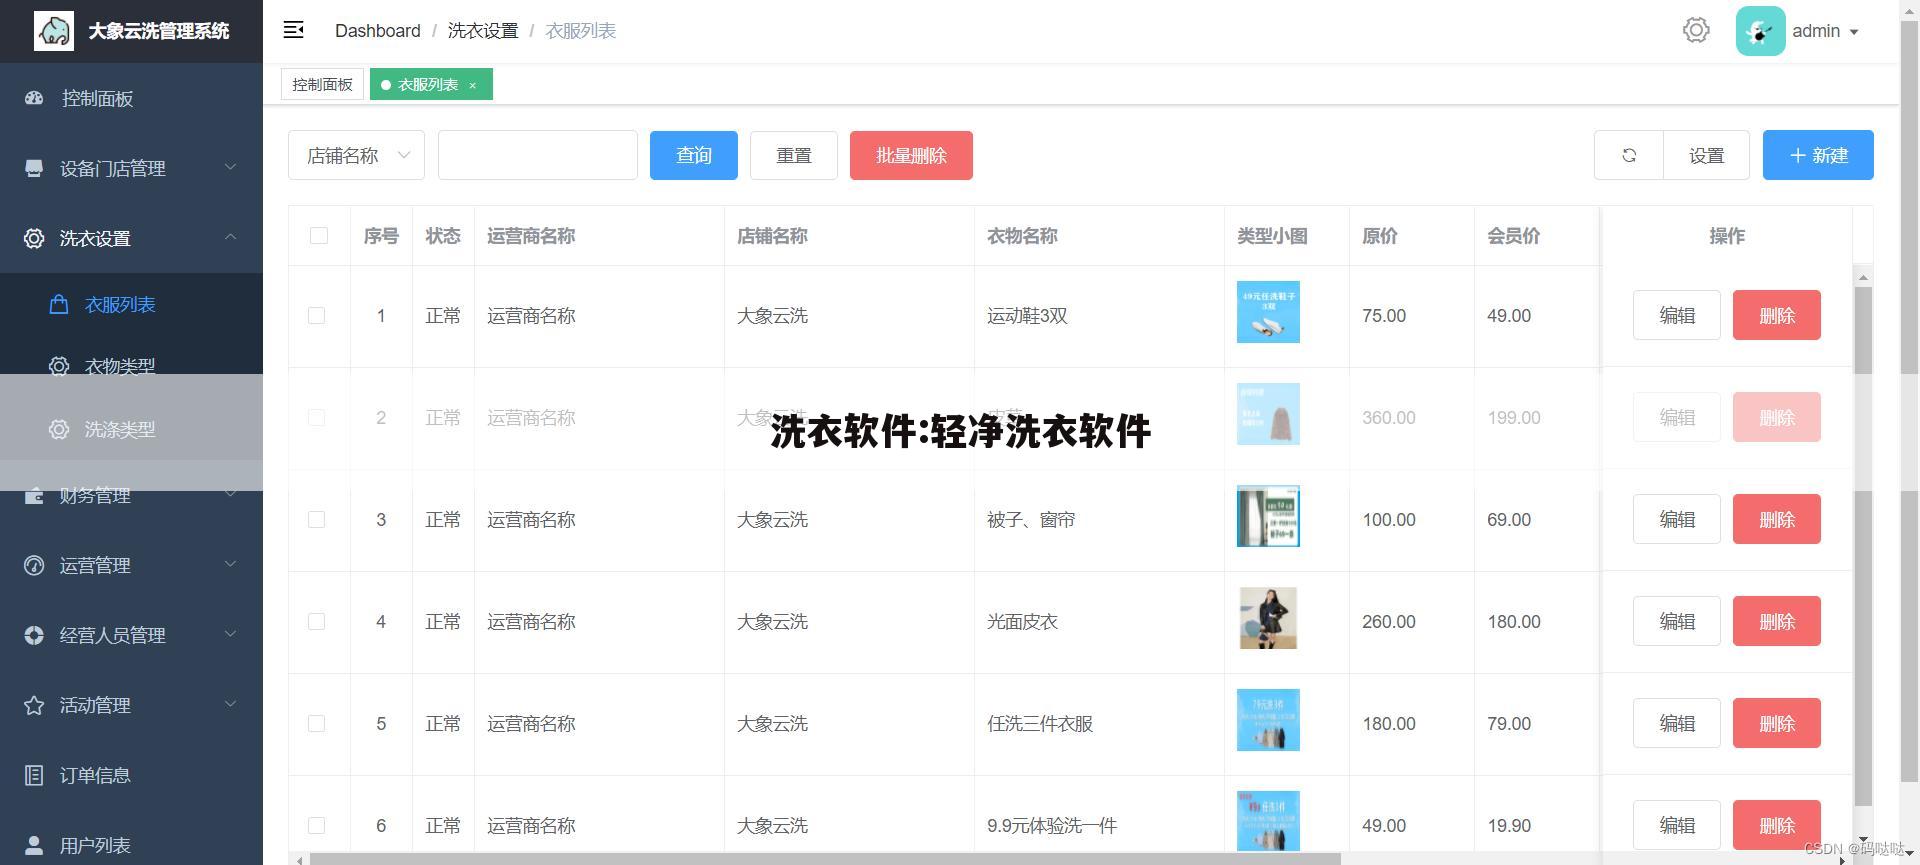Click the 运营管理 icon in sidebar

34,565
